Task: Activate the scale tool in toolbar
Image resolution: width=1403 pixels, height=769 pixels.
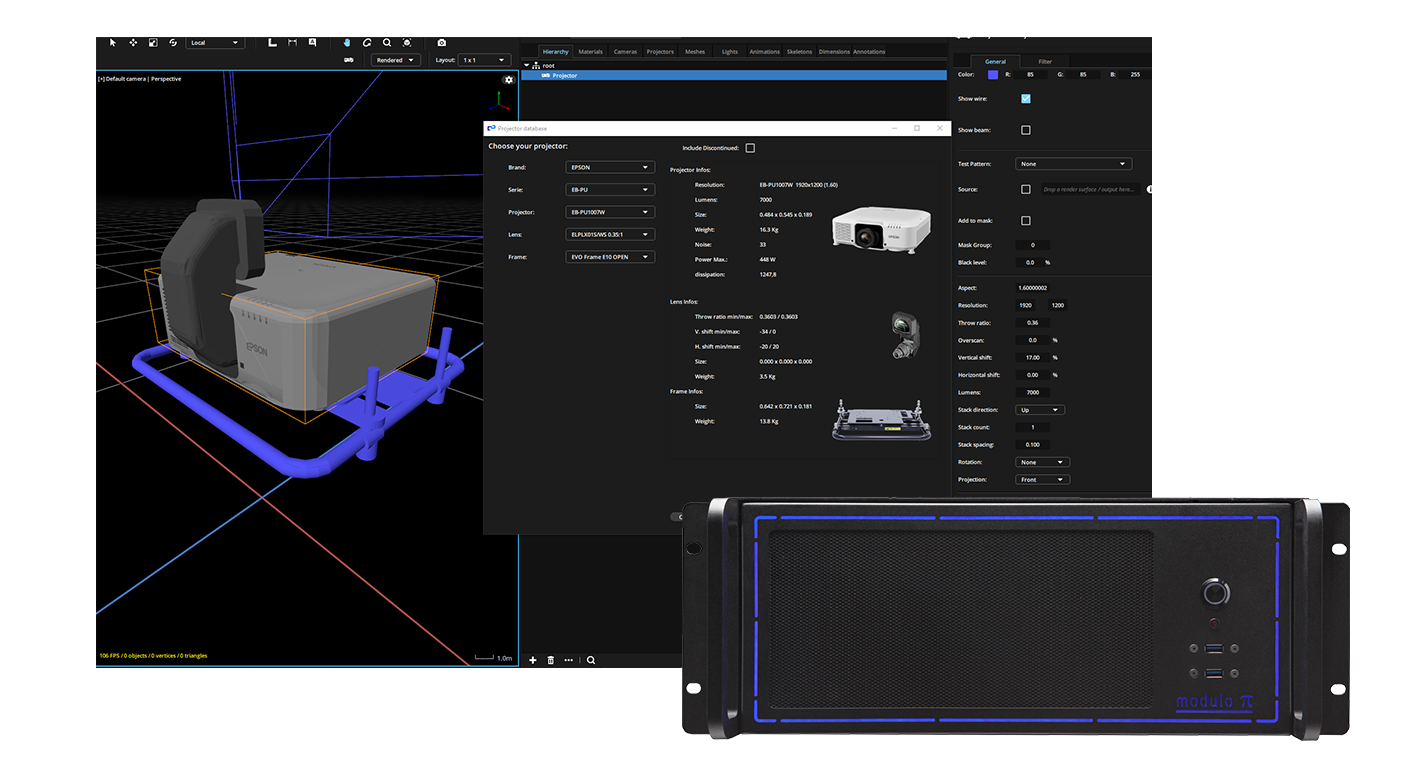Action: tap(153, 43)
